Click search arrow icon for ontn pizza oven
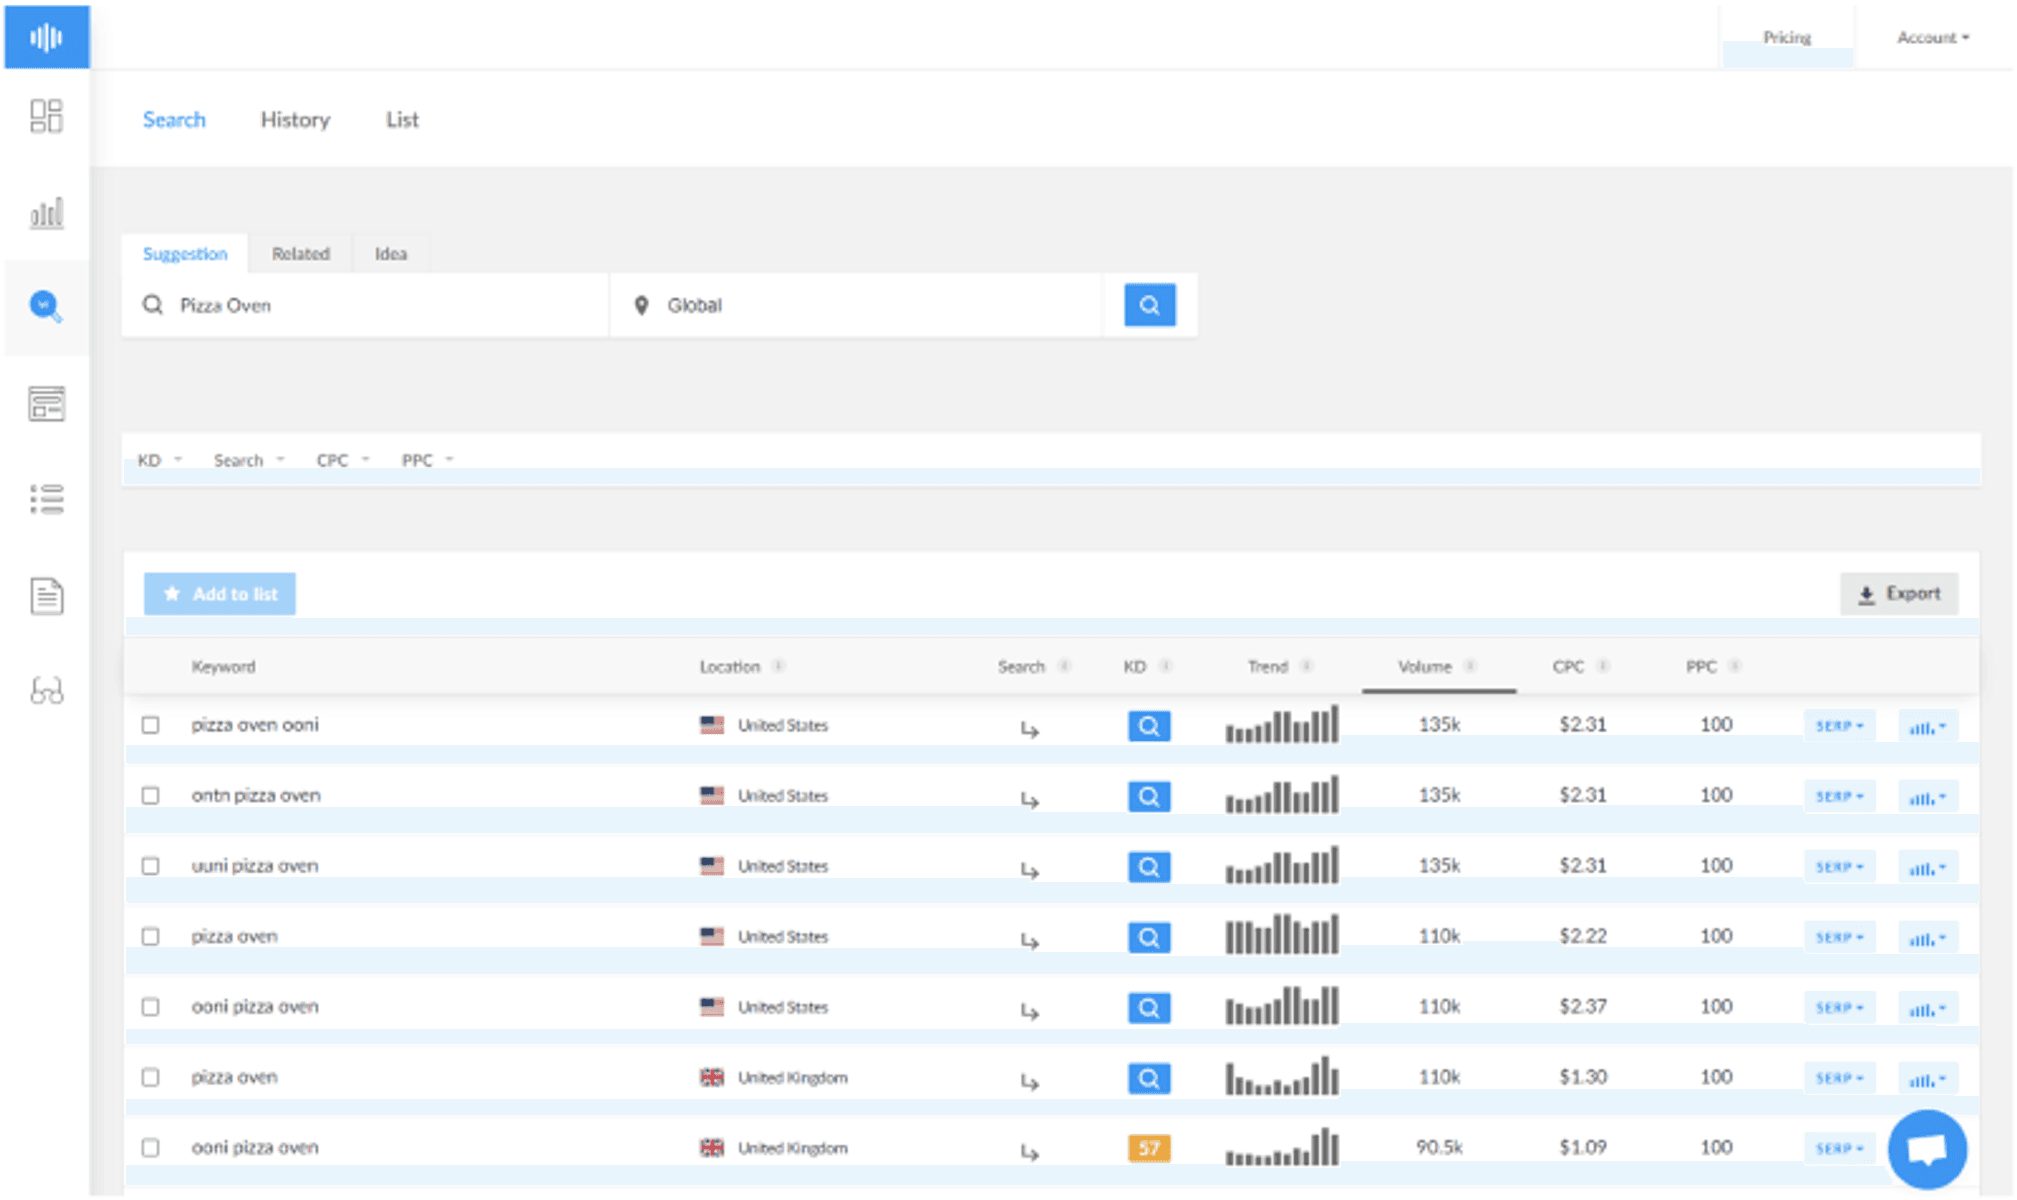Image resolution: width=2017 pixels, height=1200 pixels. (1029, 799)
